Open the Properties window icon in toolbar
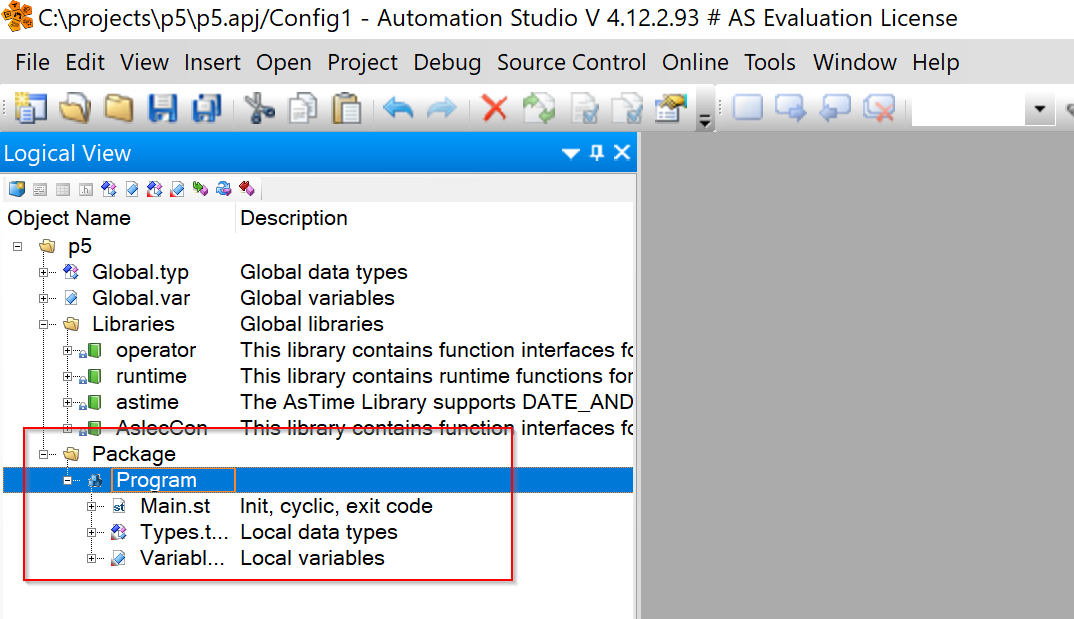Image resolution: width=1074 pixels, height=619 pixels. coord(671,108)
